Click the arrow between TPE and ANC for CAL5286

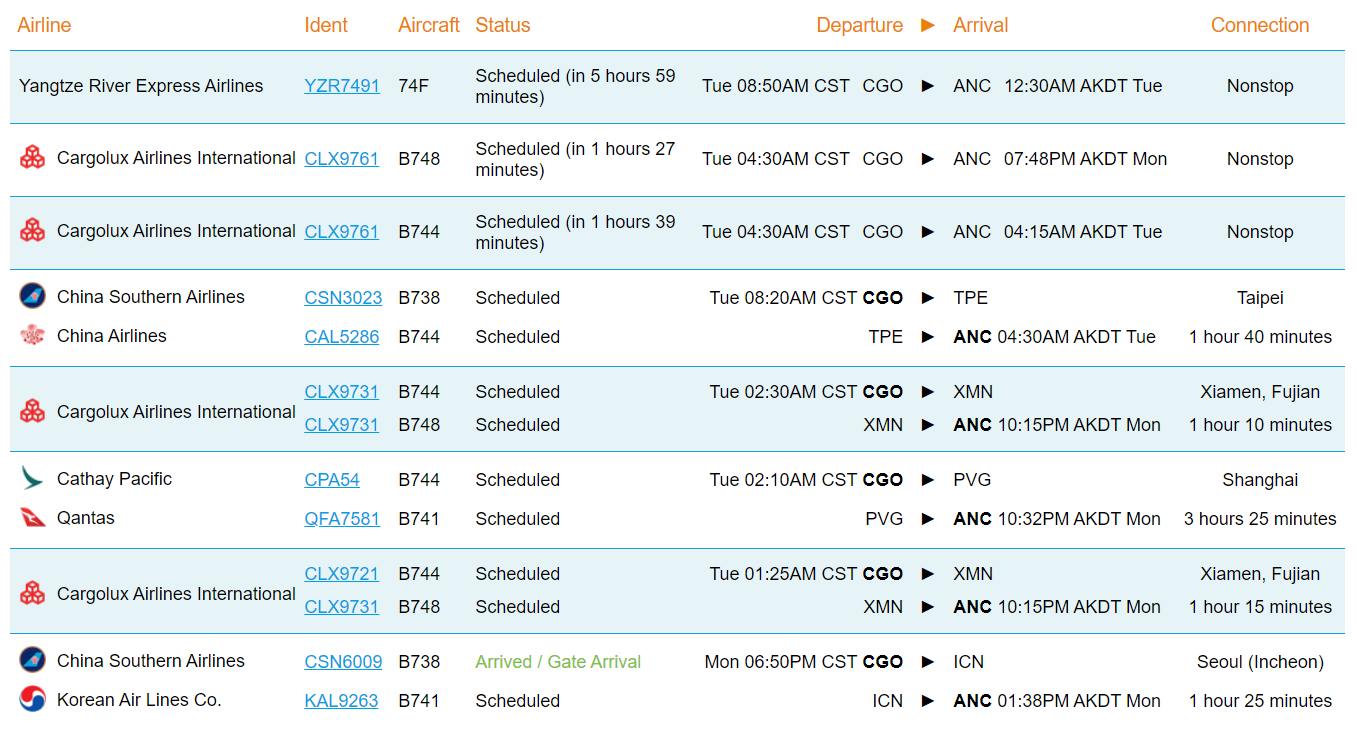pyautogui.click(x=928, y=337)
